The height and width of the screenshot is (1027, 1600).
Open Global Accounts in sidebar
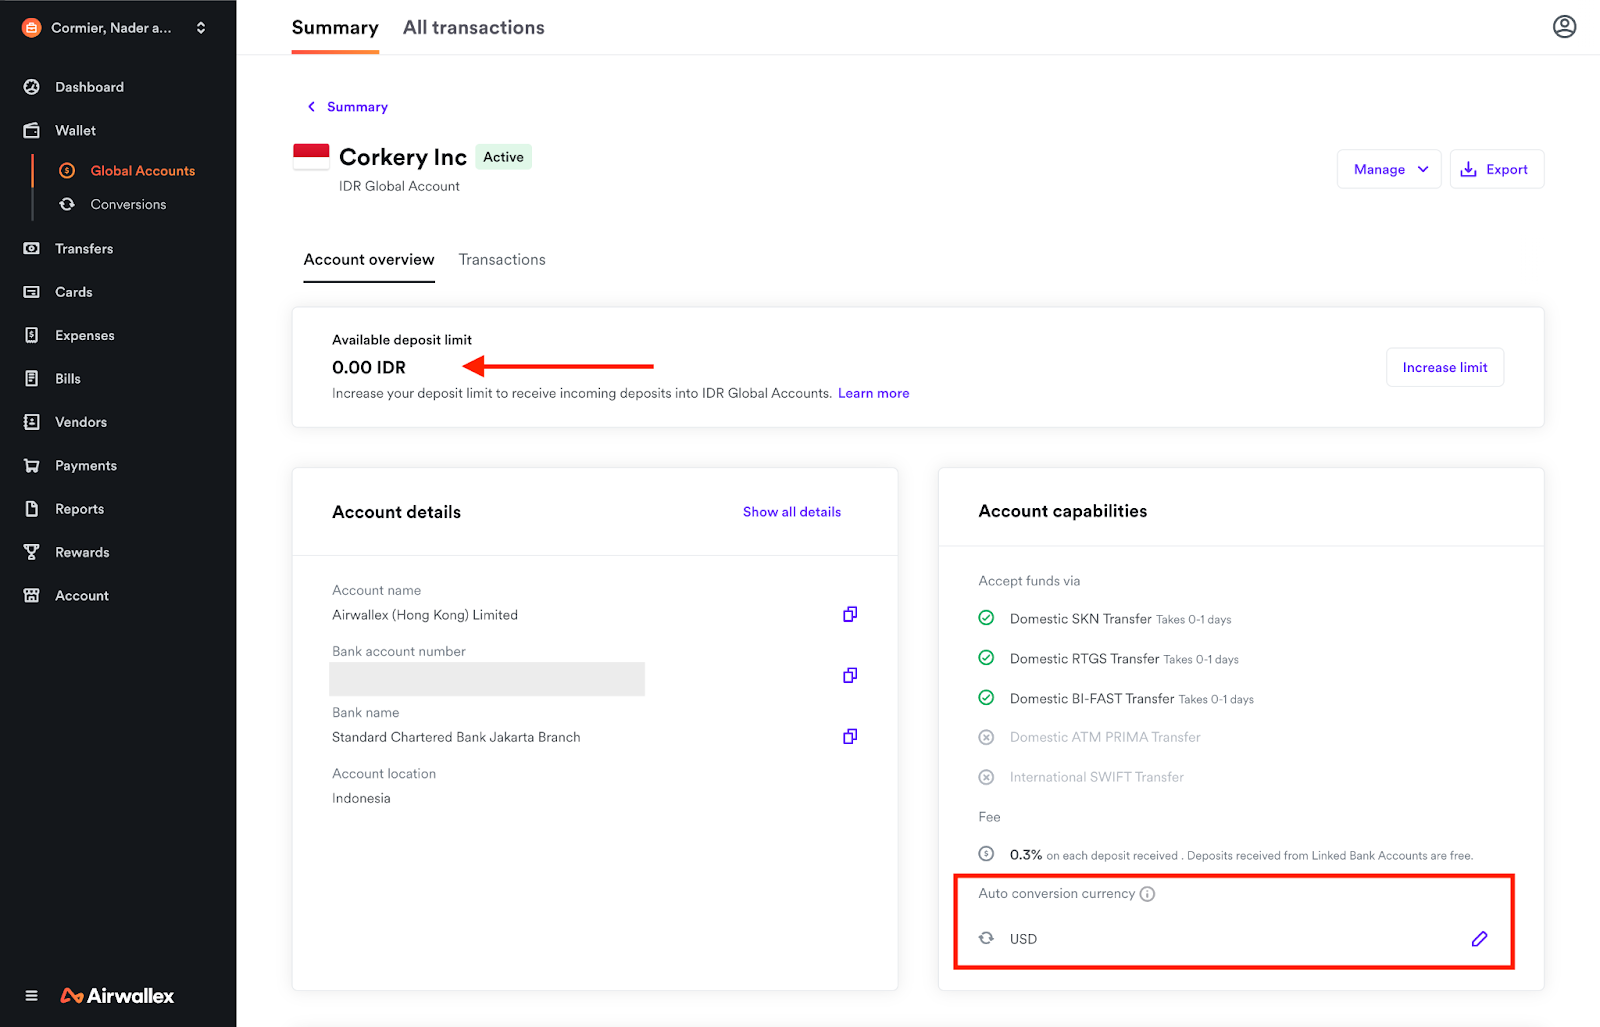click(x=142, y=171)
